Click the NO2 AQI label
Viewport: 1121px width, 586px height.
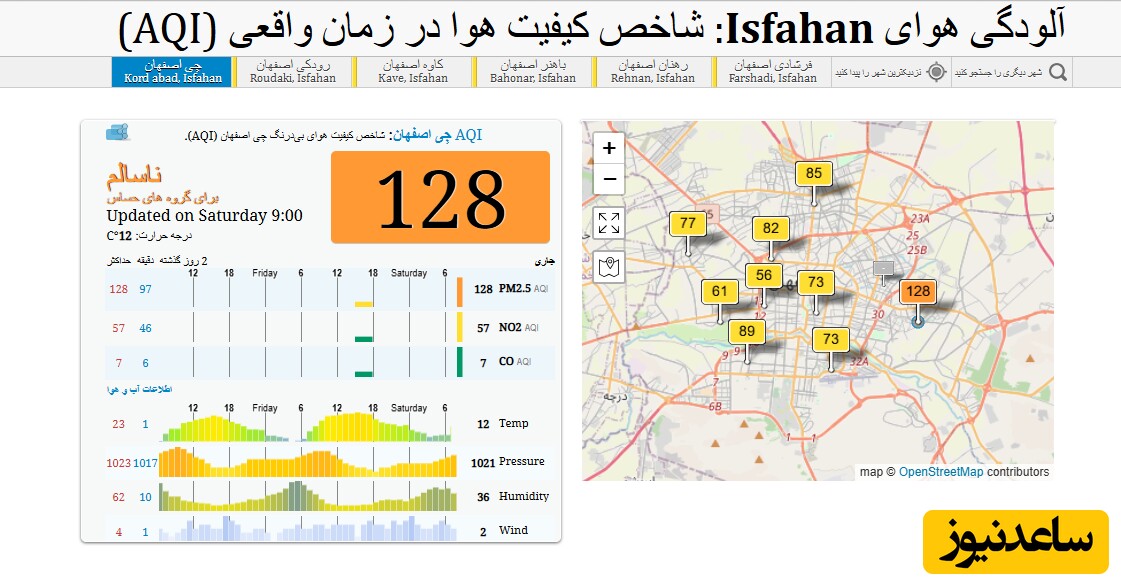[519, 327]
